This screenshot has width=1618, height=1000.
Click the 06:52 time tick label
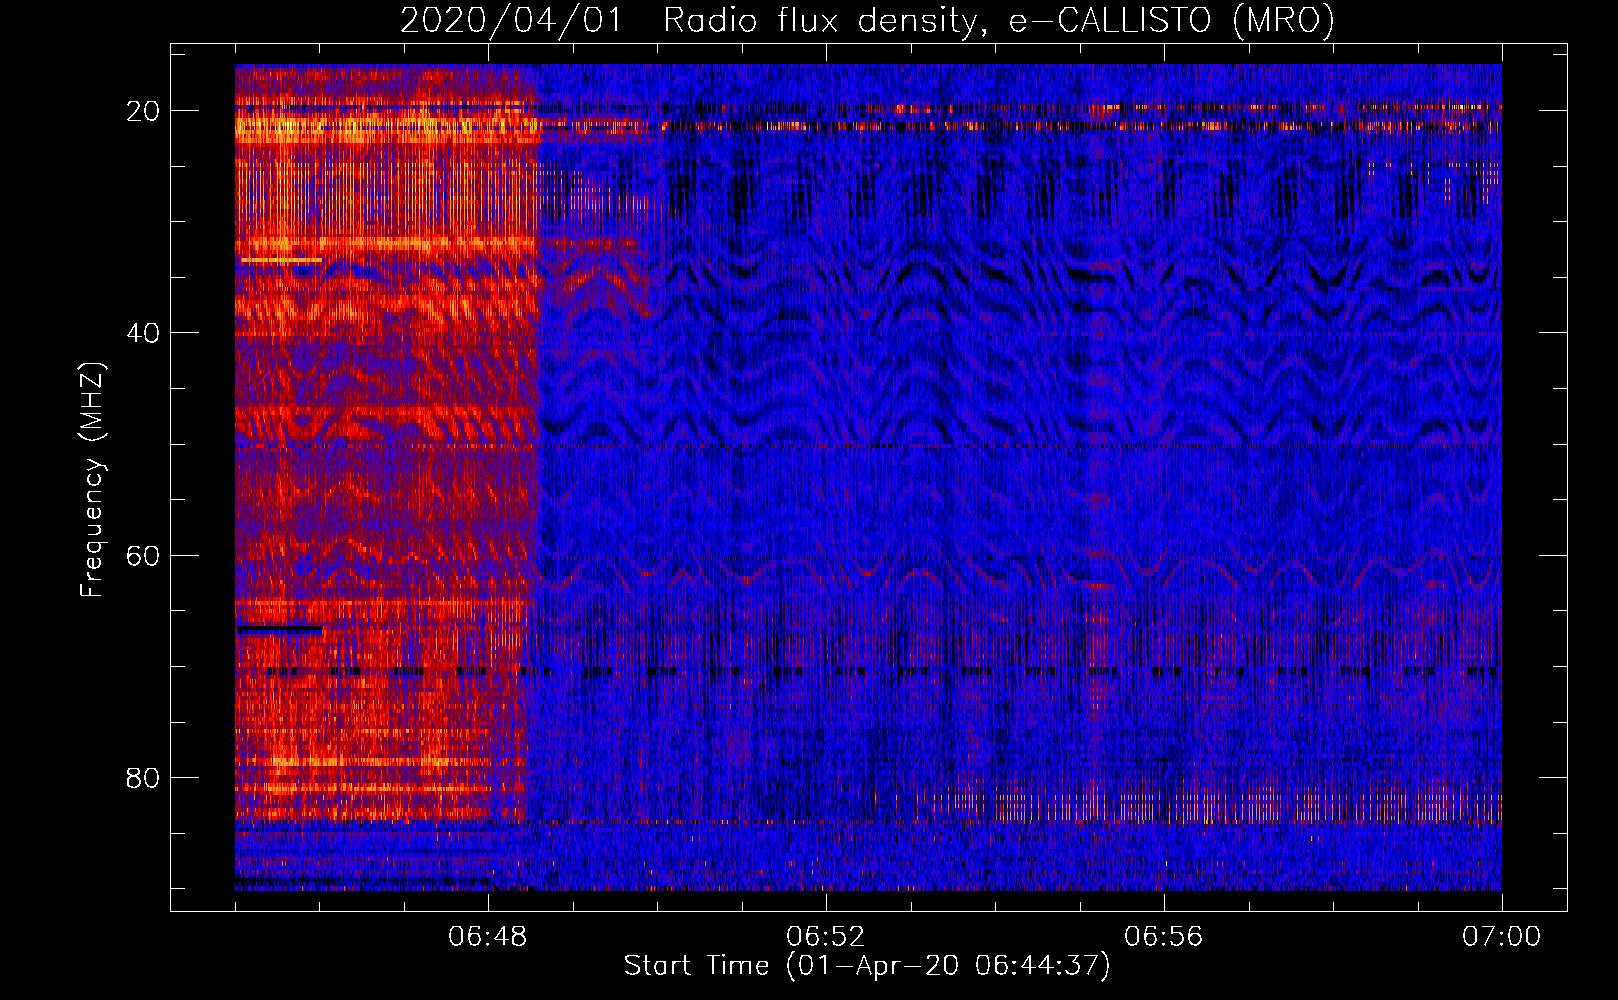826,937
